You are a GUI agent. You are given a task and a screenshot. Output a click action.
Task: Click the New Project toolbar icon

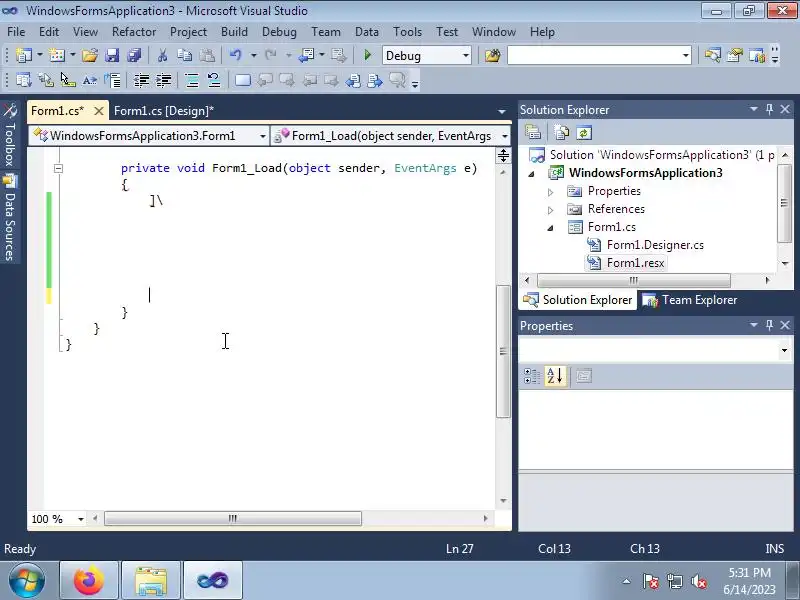point(23,55)
